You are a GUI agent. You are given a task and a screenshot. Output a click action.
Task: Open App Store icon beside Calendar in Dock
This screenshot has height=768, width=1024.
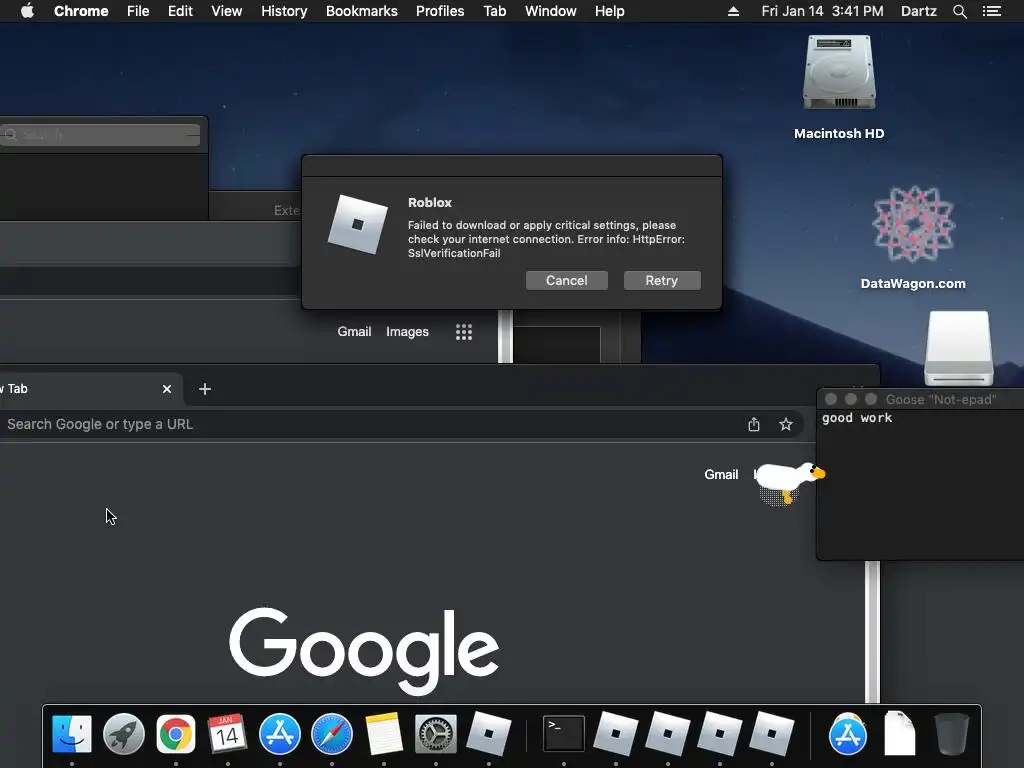[x=280, y=734]
